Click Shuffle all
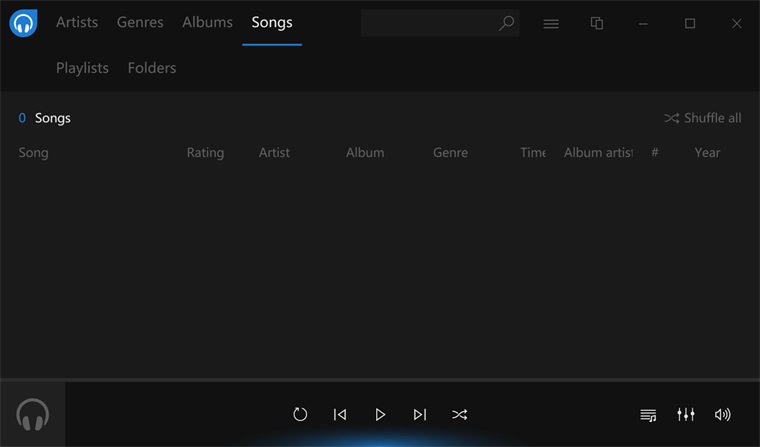The width and height of the screenshot is (760, 447). [702, 118]
